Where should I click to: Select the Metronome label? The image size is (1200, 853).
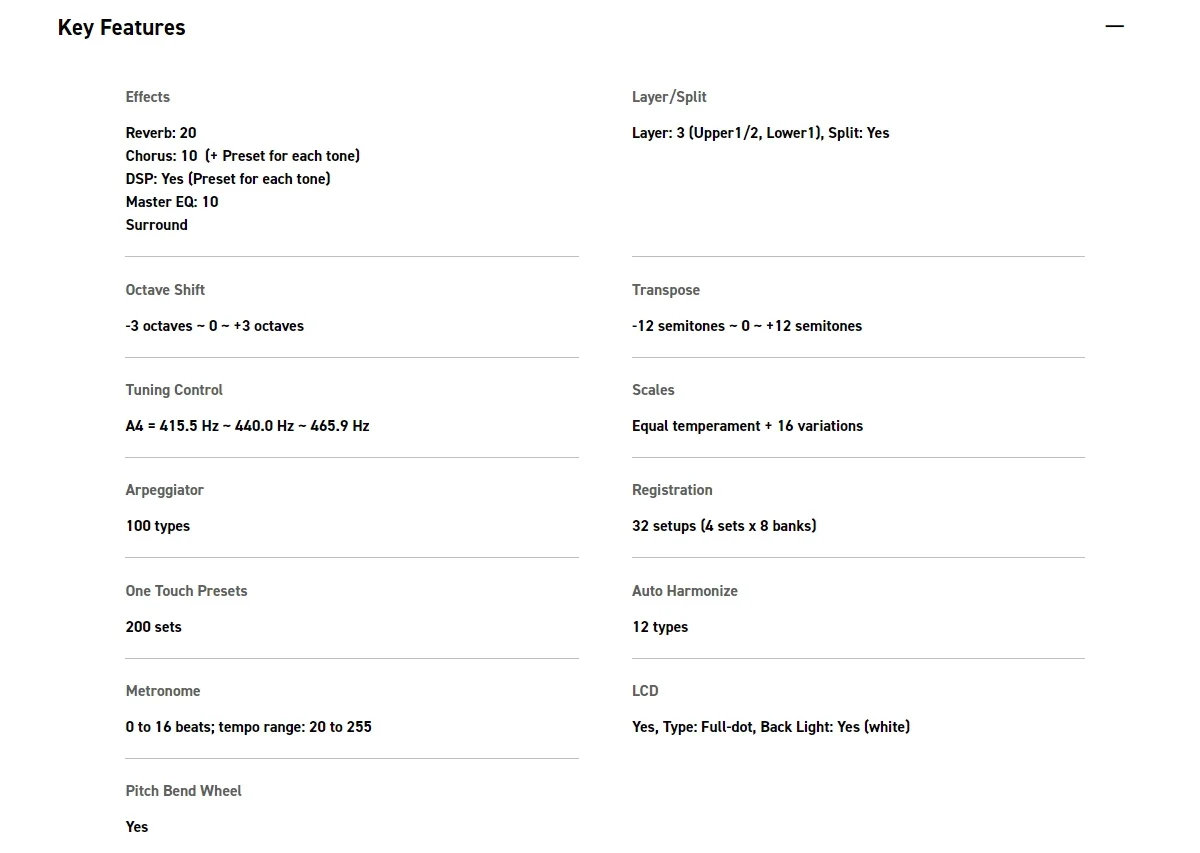[163, 691]
